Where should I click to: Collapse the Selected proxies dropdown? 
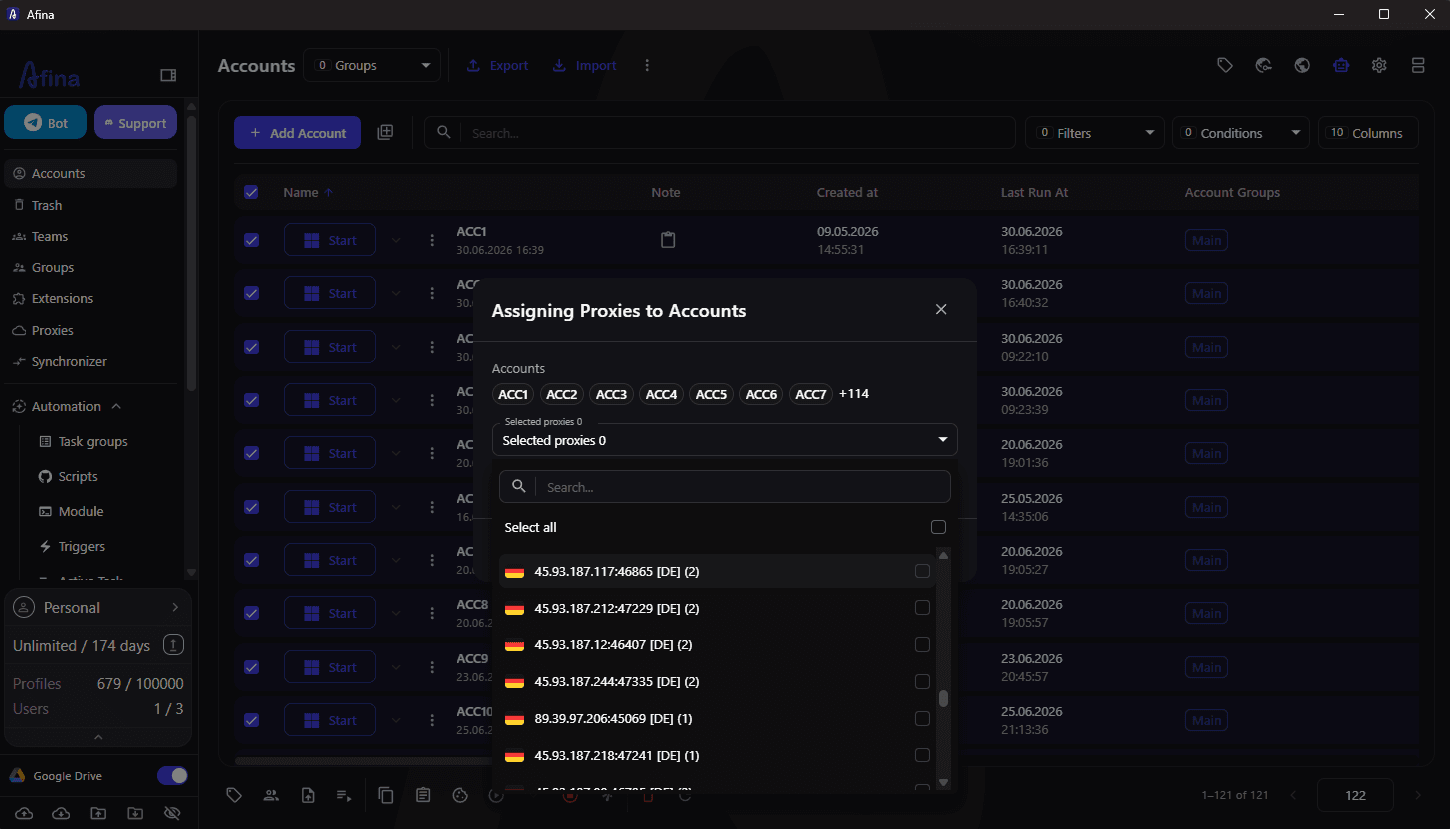[x=942, y=440]
